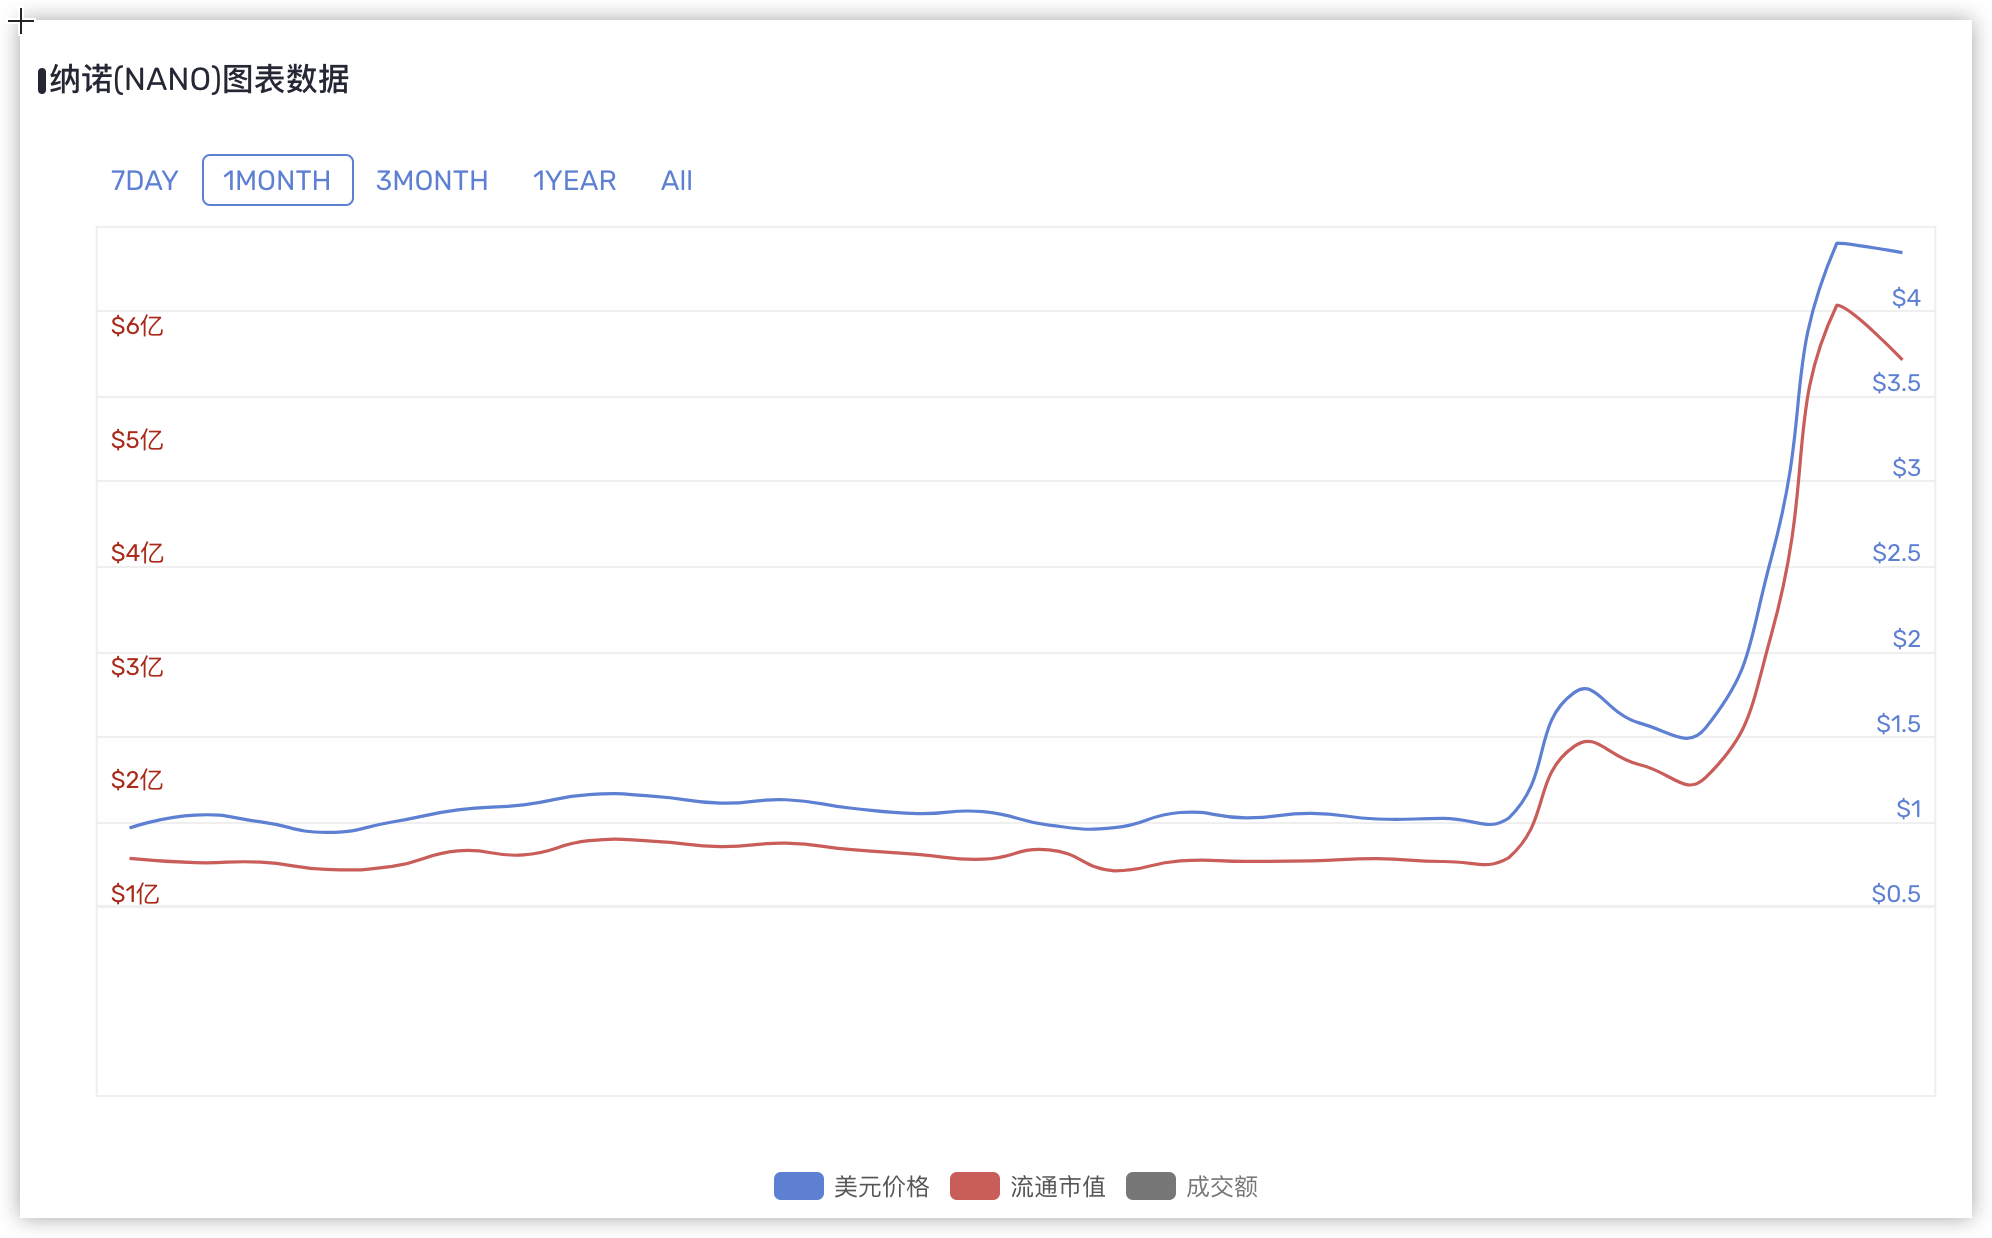
Task: Select the 7DAY time range tab
Action: (144, 181)
